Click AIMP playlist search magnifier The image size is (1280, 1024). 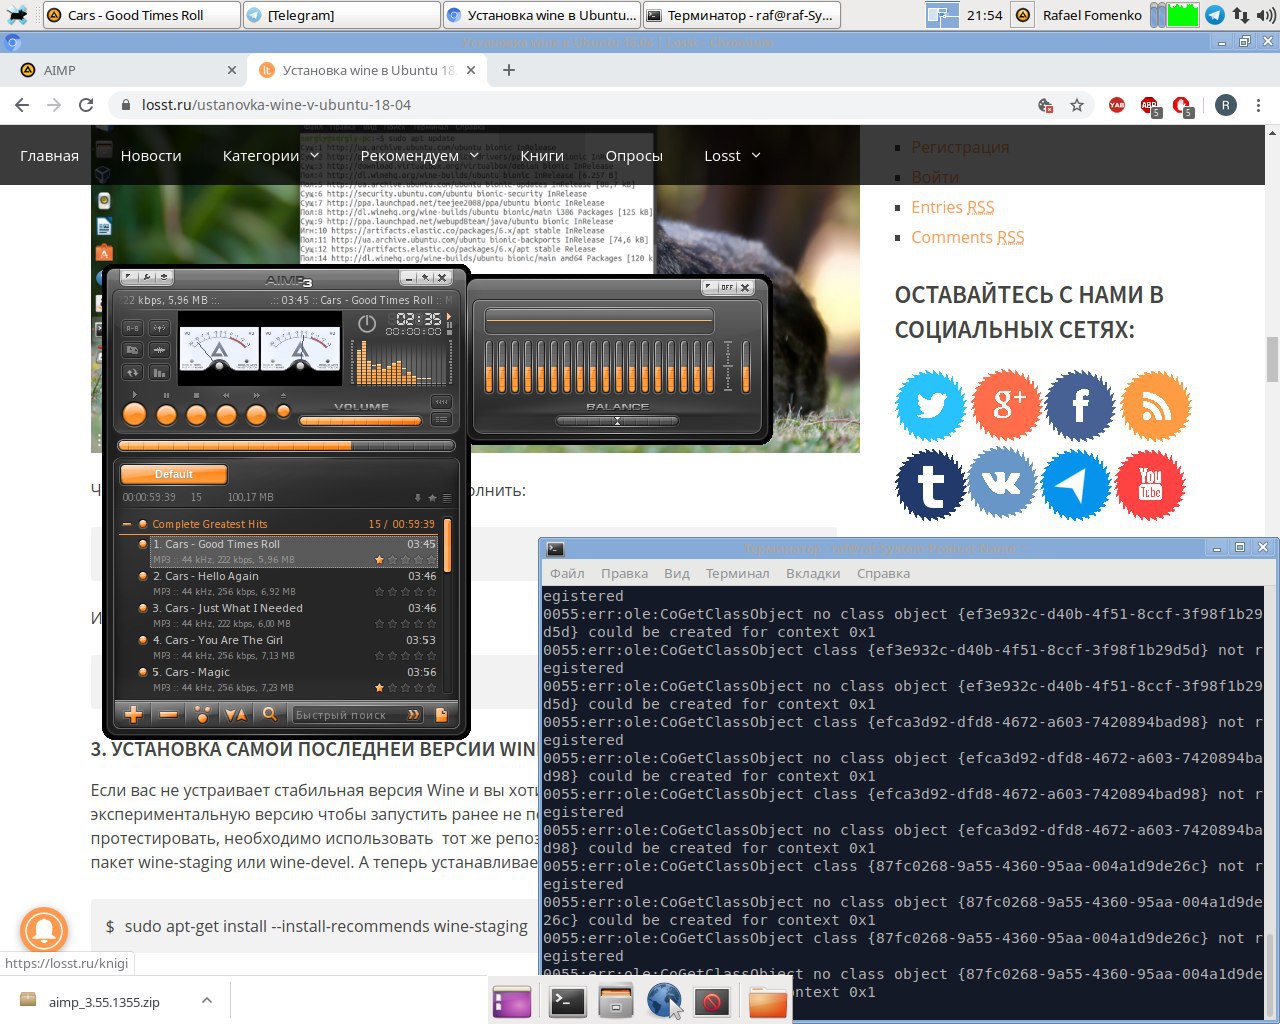(x=270, y=714)
